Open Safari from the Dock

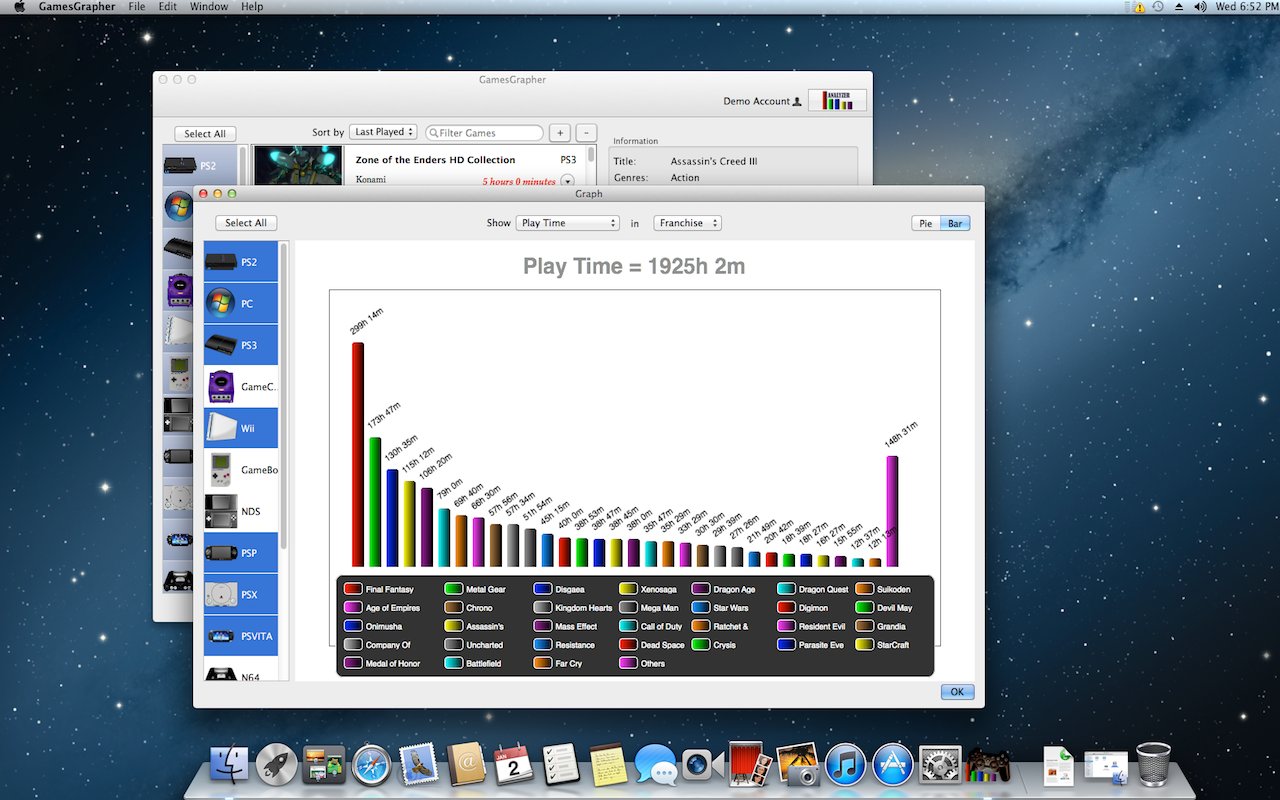tap(371, 765)
